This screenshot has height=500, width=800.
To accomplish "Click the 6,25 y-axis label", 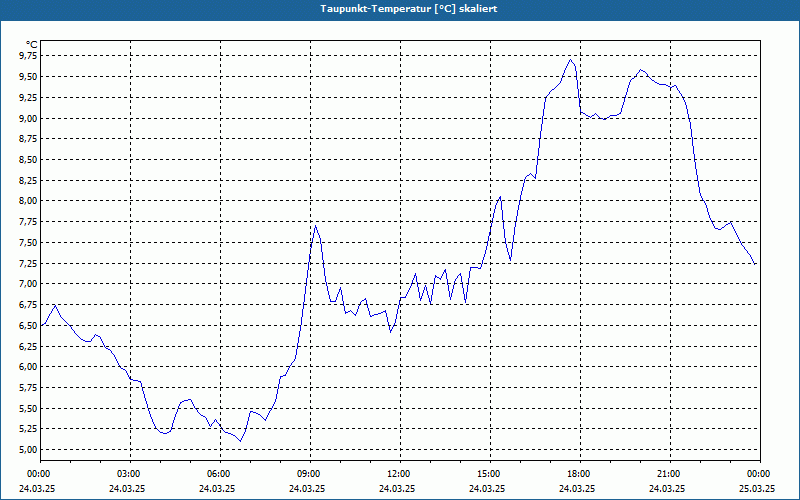I will 29,346.
